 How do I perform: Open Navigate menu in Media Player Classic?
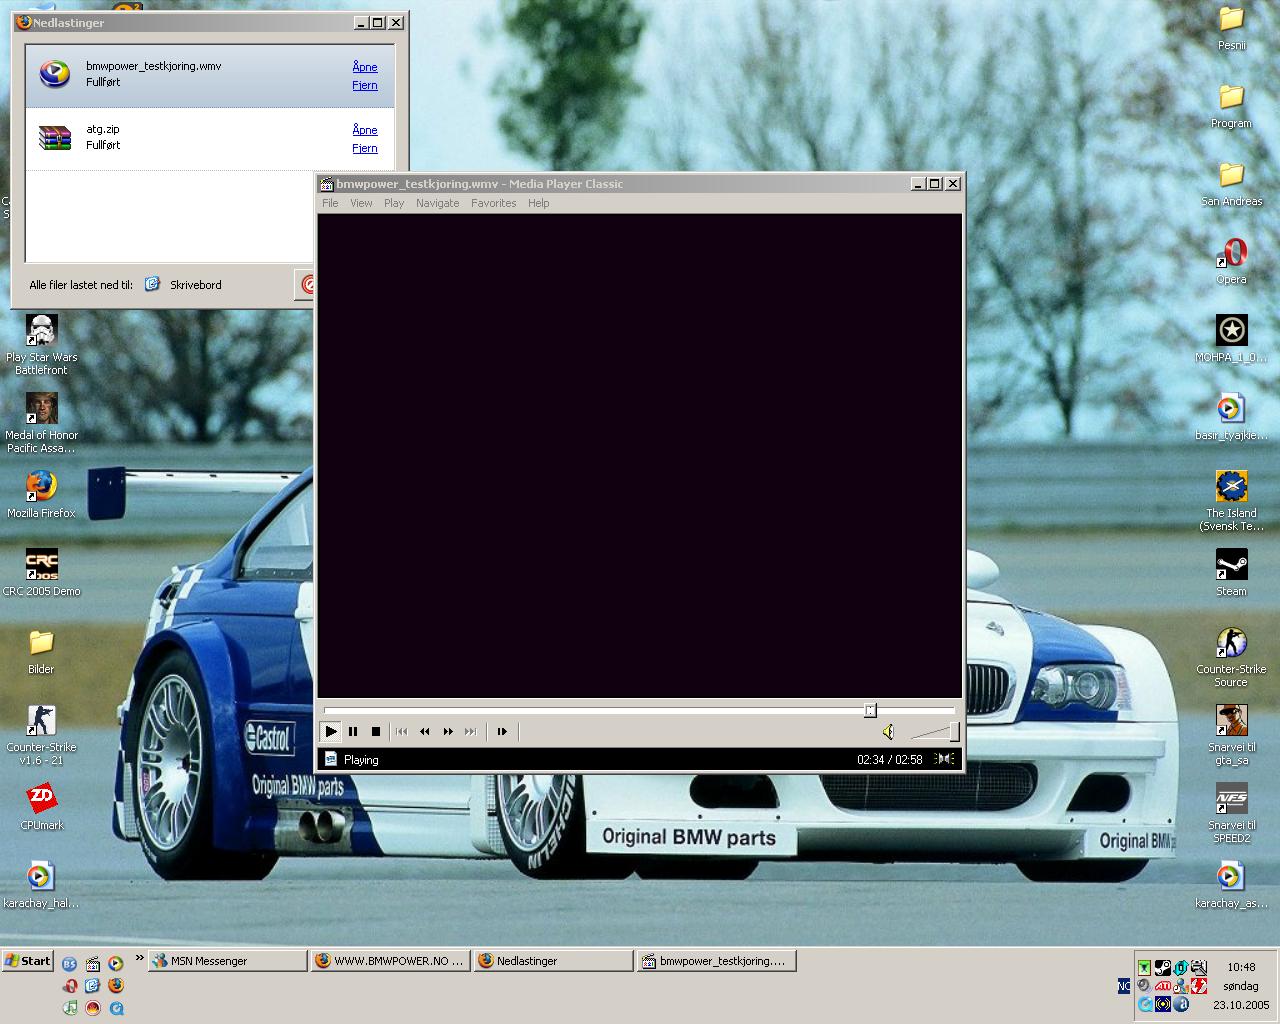coord(438,203)
